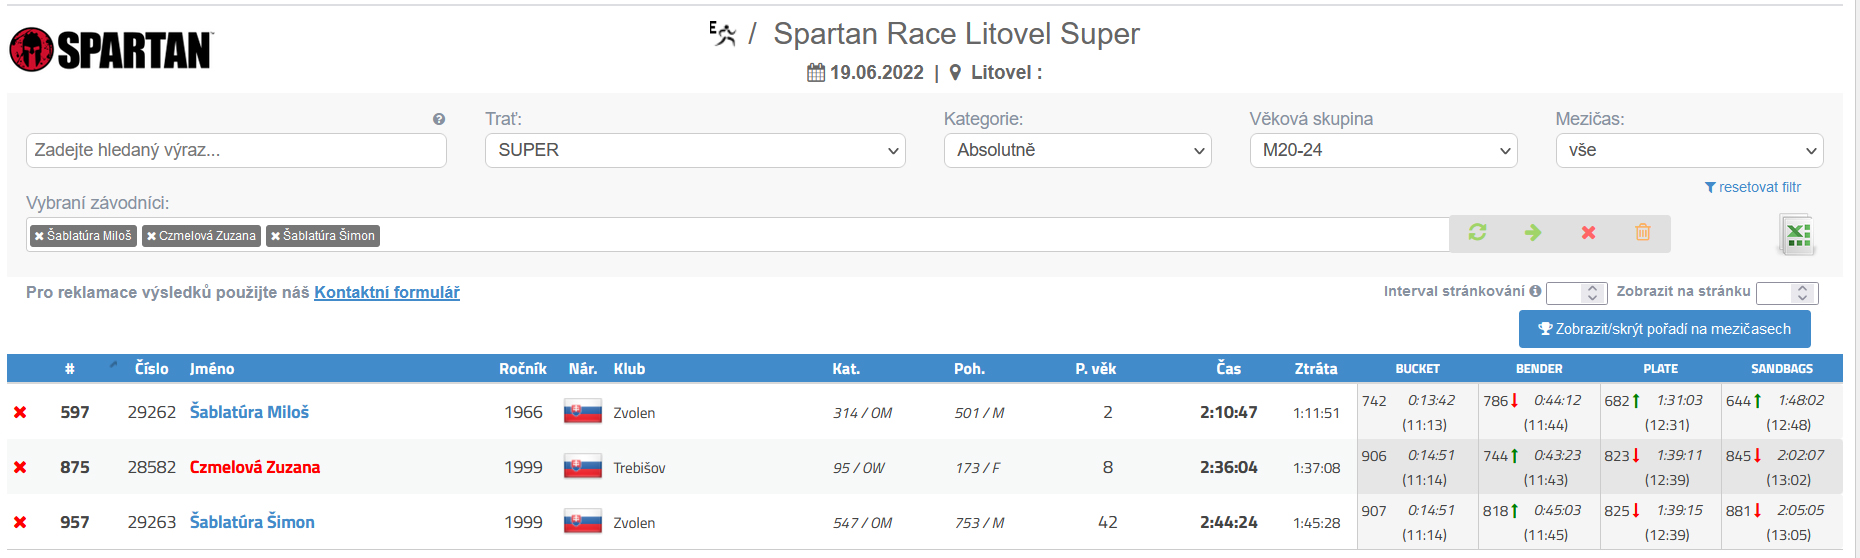This screenshot has width=1860, height=558.
Task: Click the green right arrow icon
Action: coord(1533,232)
